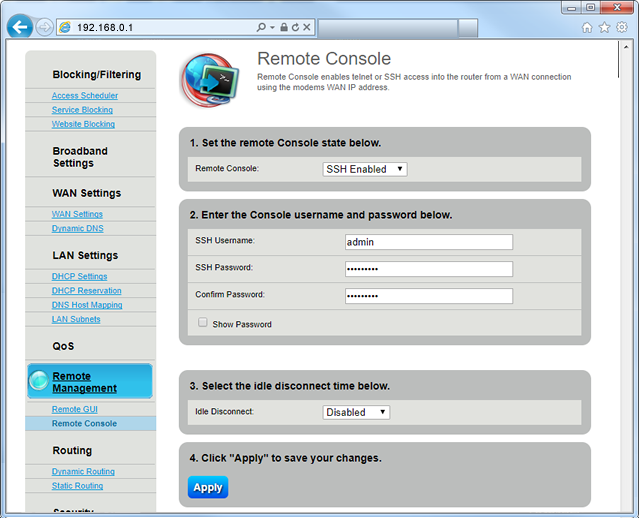Select the WAN Settings section heading

point(86,193)
